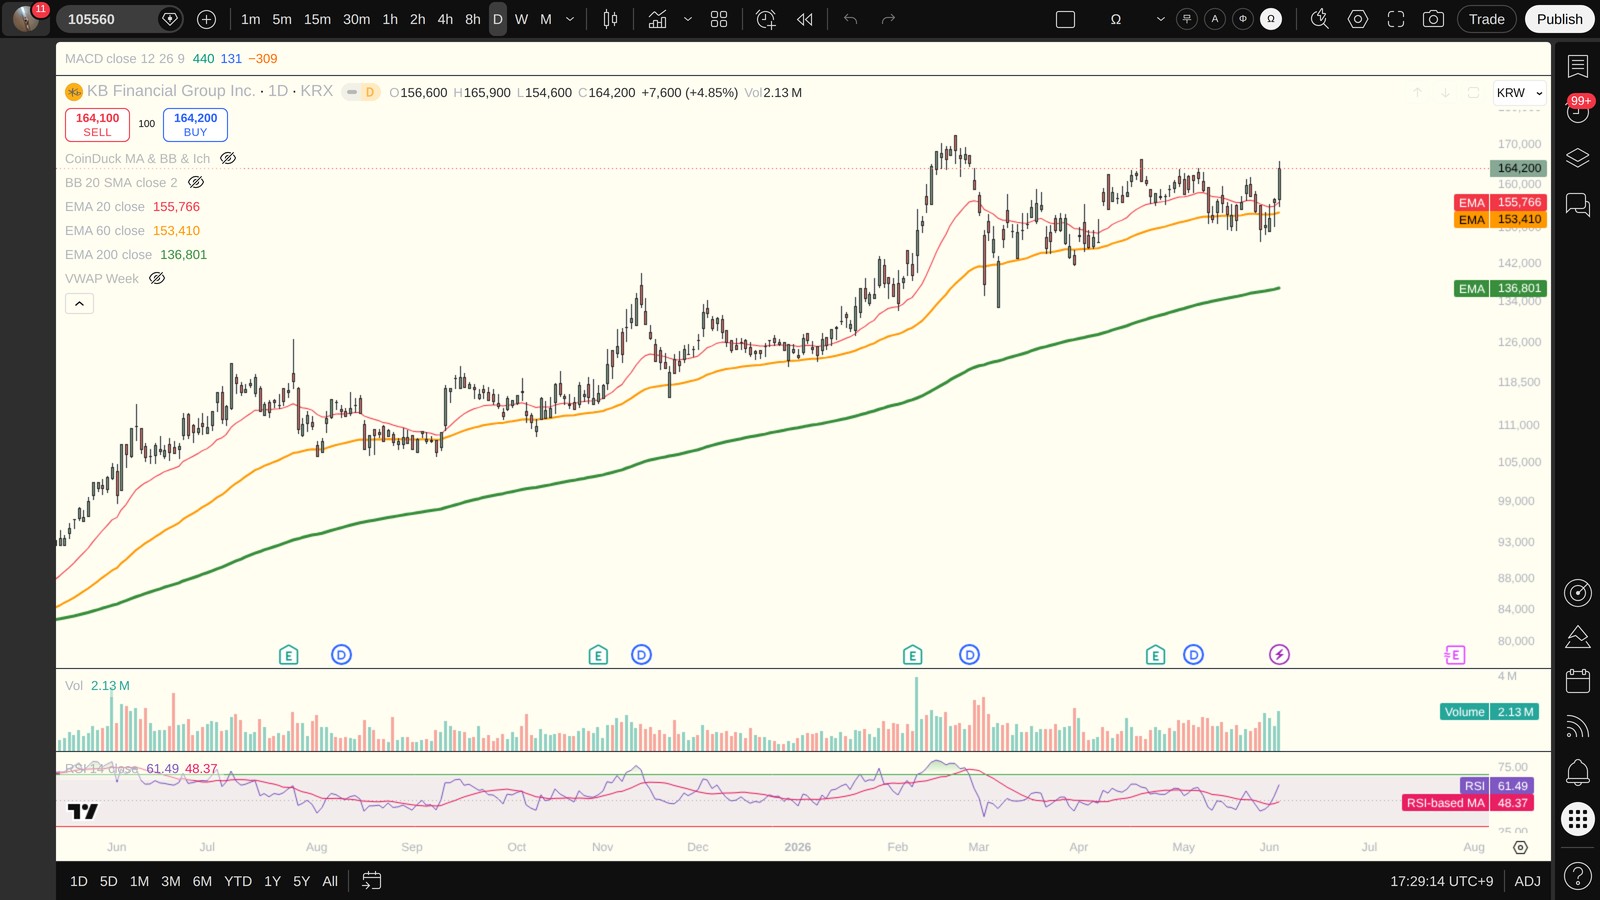Click the 164,200 BUY button

tap(195, 125)
